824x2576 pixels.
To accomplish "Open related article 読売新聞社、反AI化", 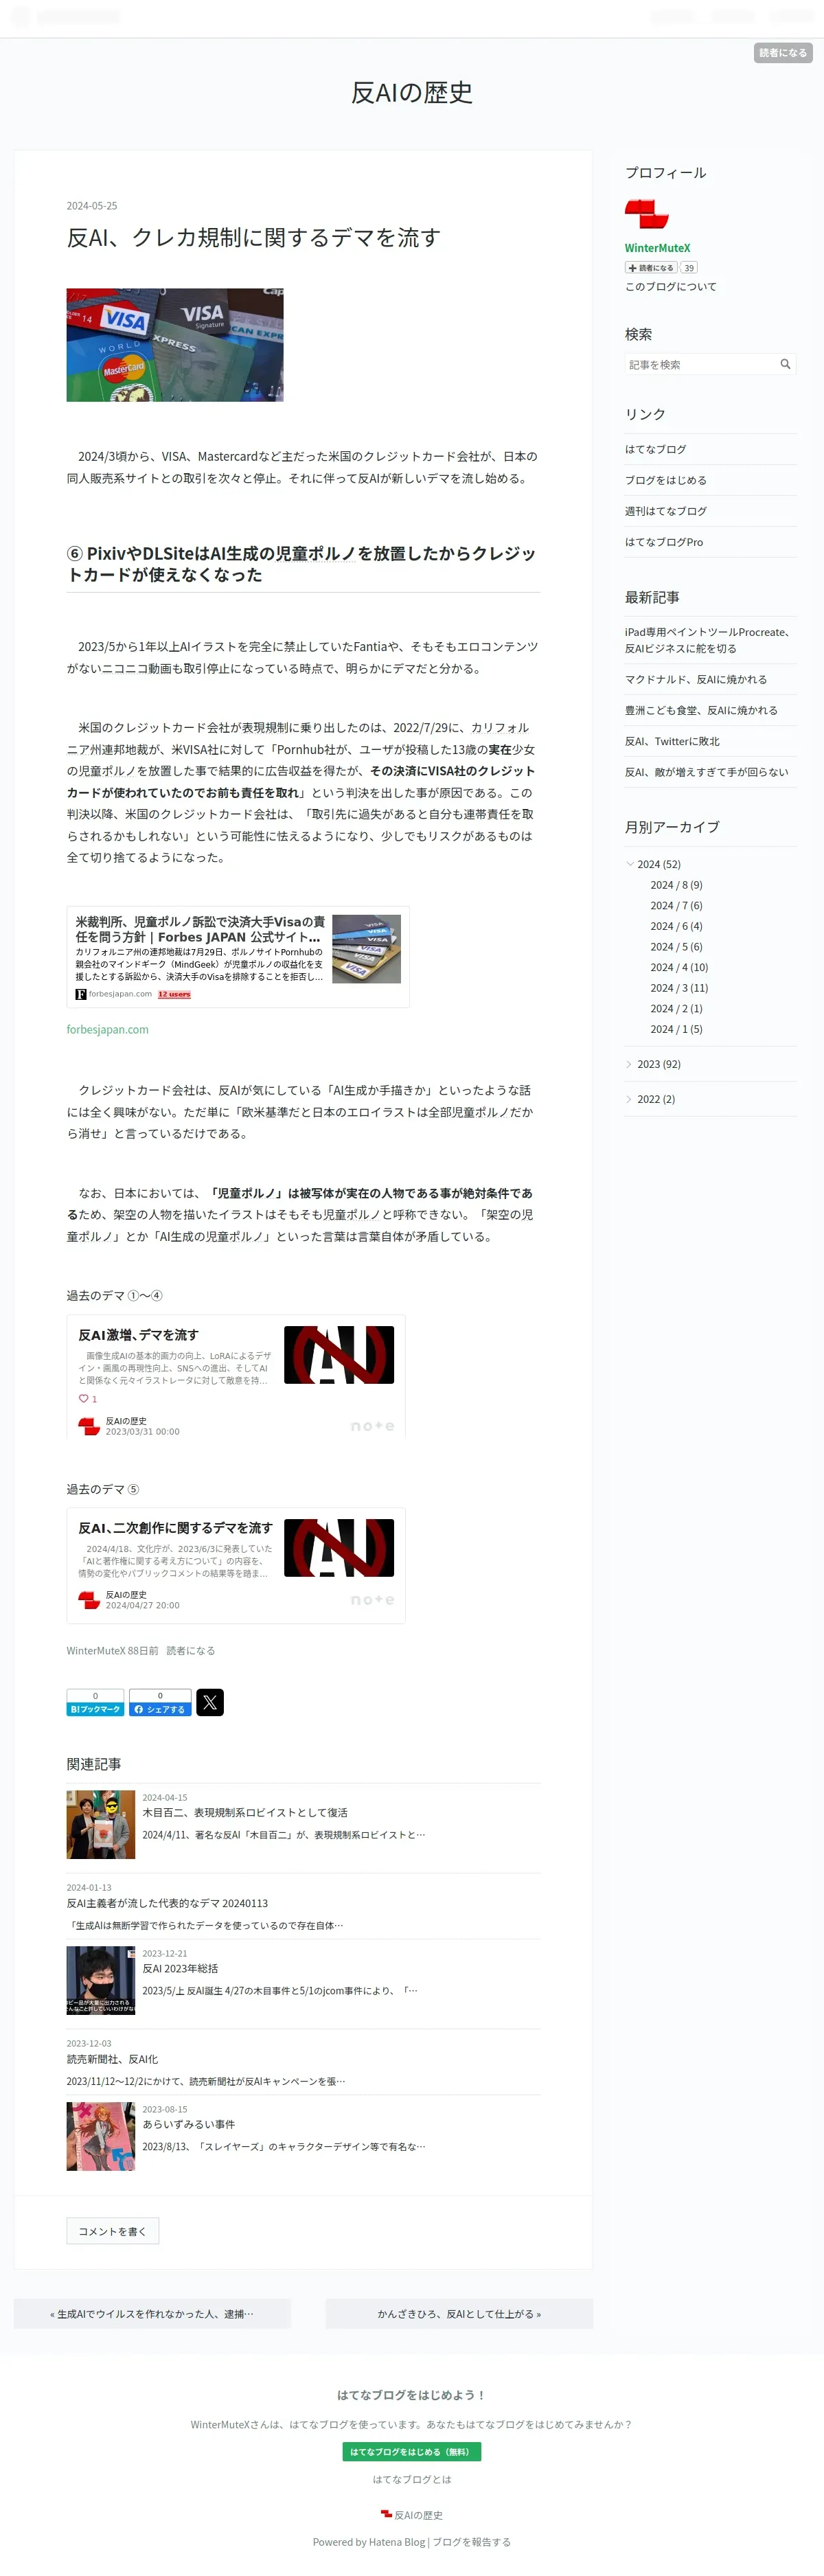I will pyautogui.click(x=112, y=2059).
